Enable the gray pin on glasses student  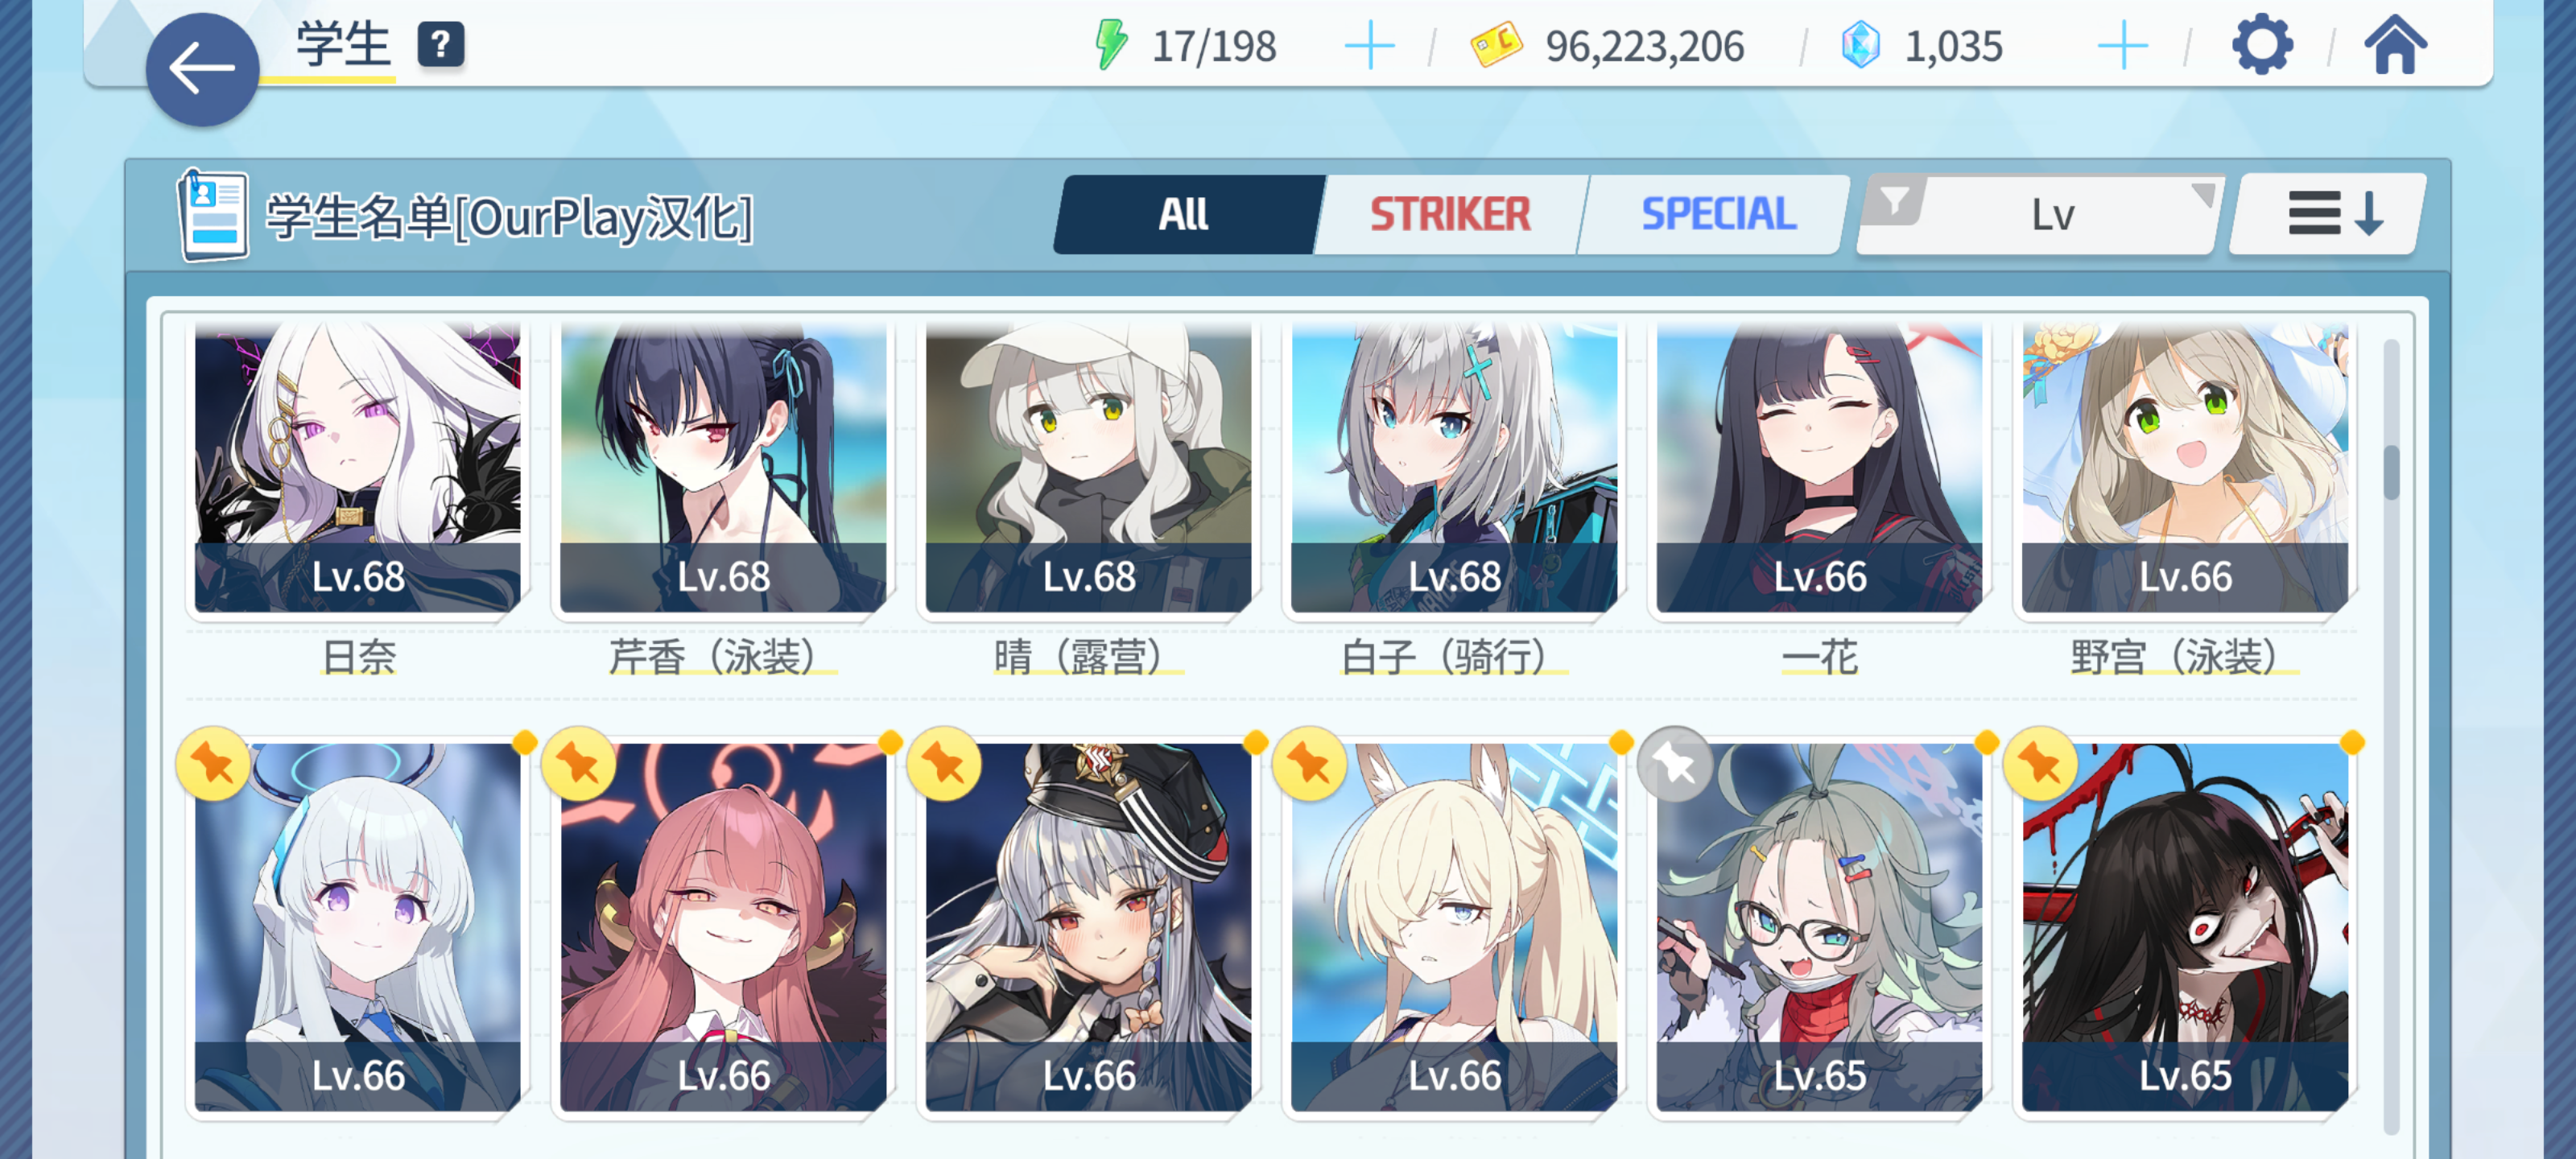click(1675, 765)
